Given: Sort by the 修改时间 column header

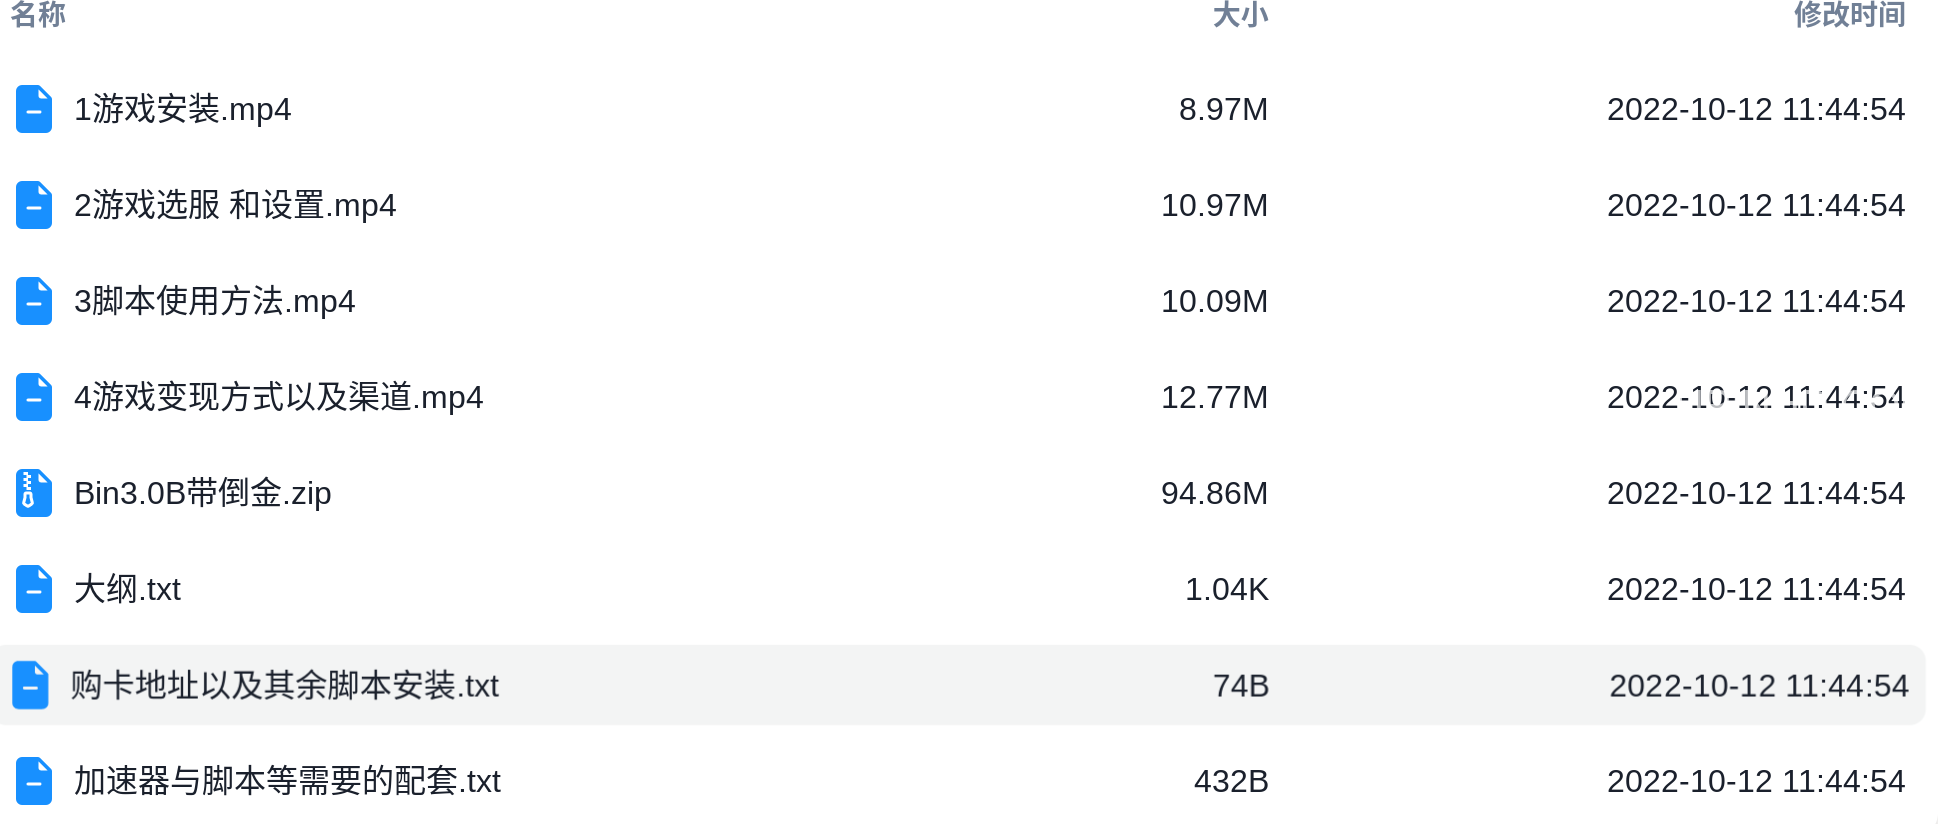Looking at the screenshot, I should [x=1850, y=14].
